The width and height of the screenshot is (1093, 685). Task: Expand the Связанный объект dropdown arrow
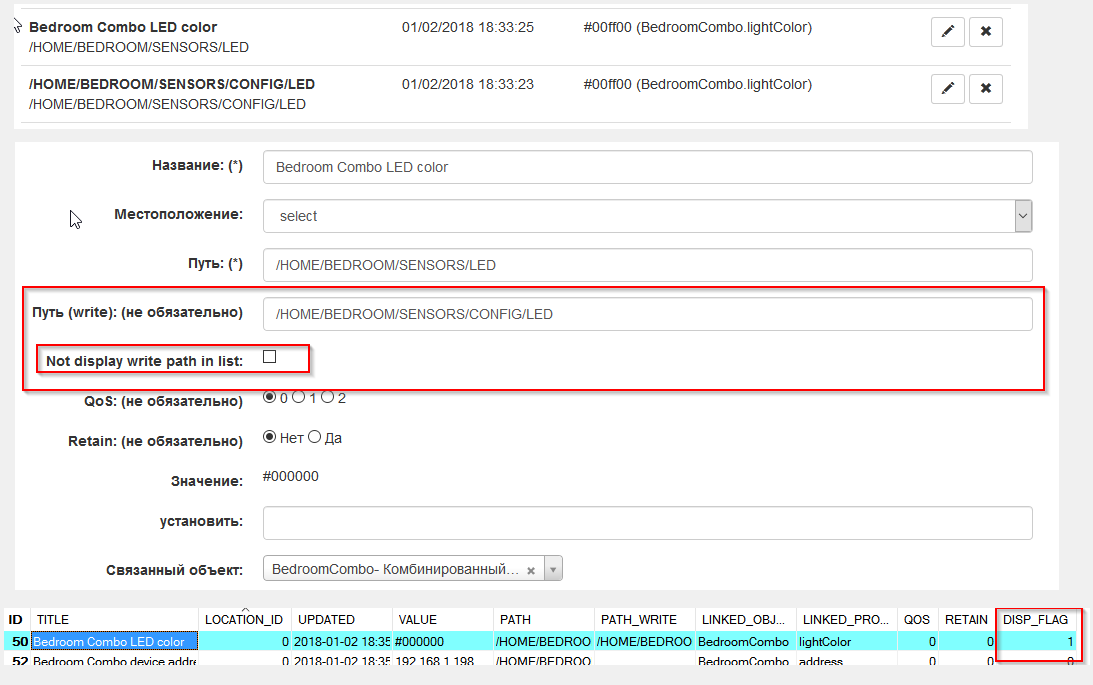point(553,570)
